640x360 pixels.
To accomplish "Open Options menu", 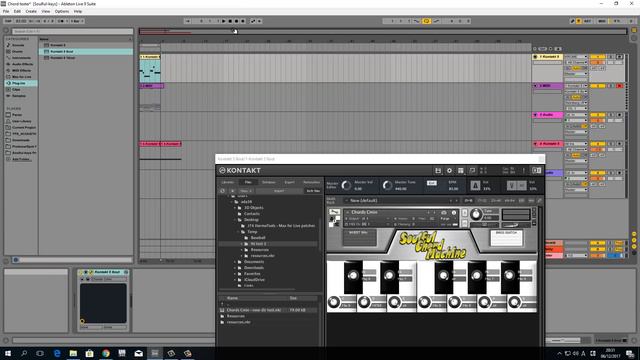I will 62,11.
